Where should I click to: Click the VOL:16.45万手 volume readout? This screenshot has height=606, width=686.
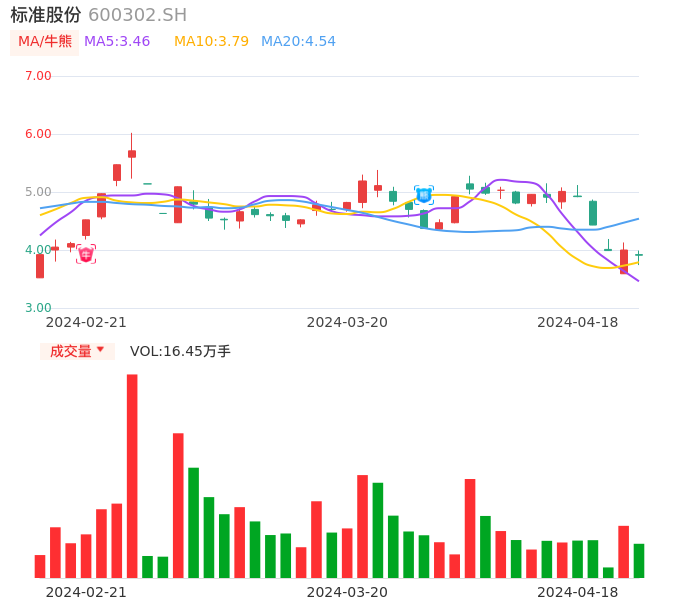click(x=180, y=351)
